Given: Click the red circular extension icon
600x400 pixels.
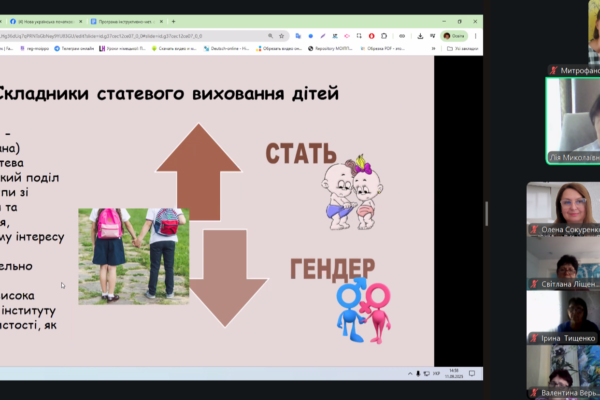Looking at the screenshot, I should pyautogui.click(x=371, y=36).
